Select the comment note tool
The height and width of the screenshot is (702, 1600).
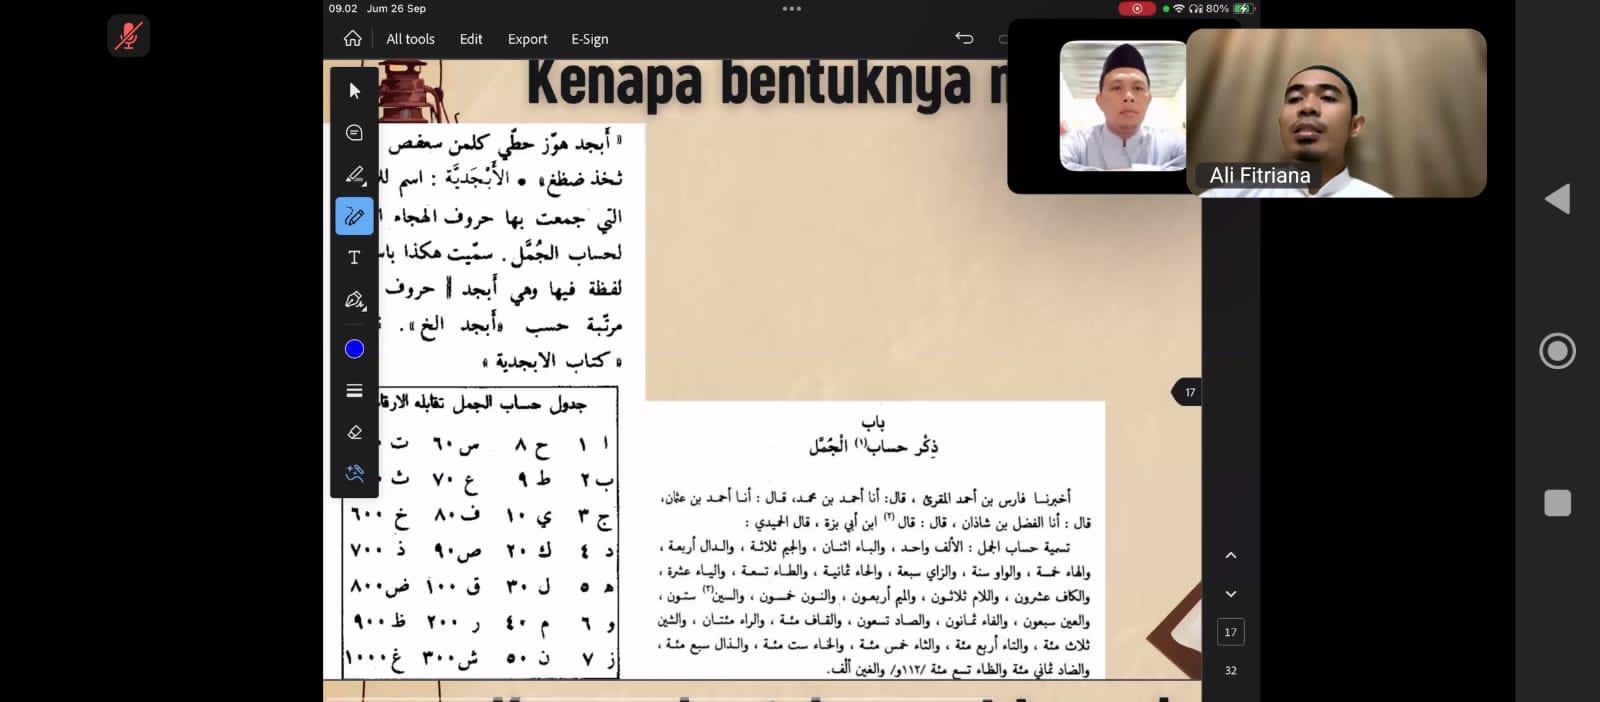click(x=354, y=133)
